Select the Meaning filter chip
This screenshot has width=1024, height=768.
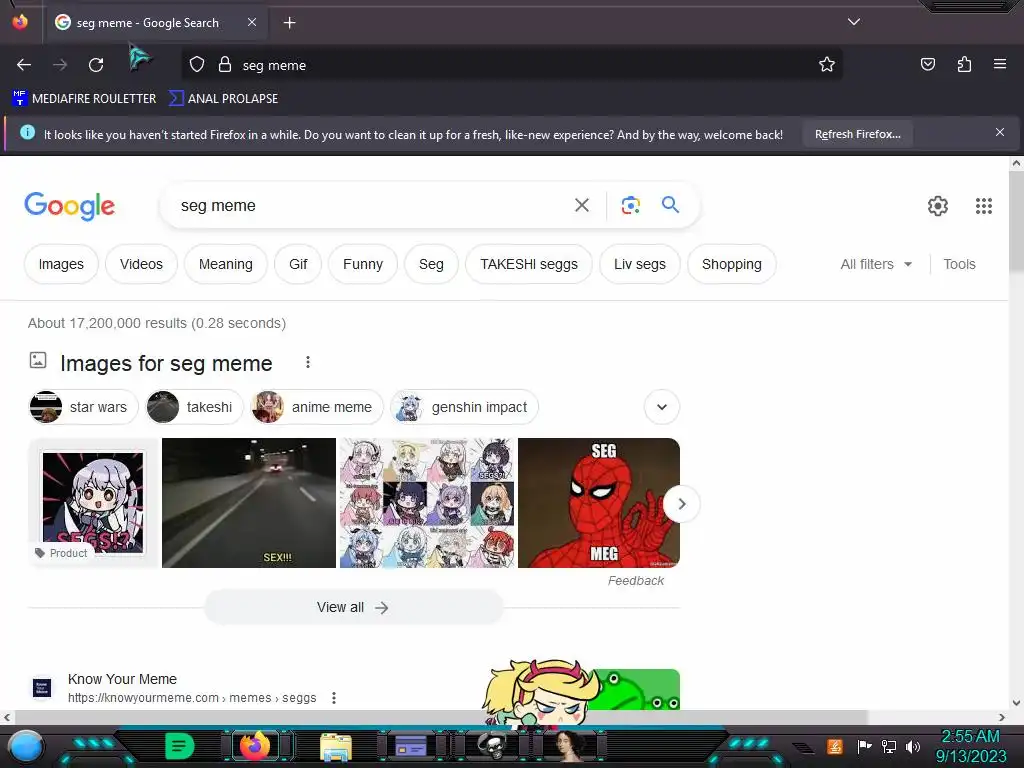[x=225, y=264]
